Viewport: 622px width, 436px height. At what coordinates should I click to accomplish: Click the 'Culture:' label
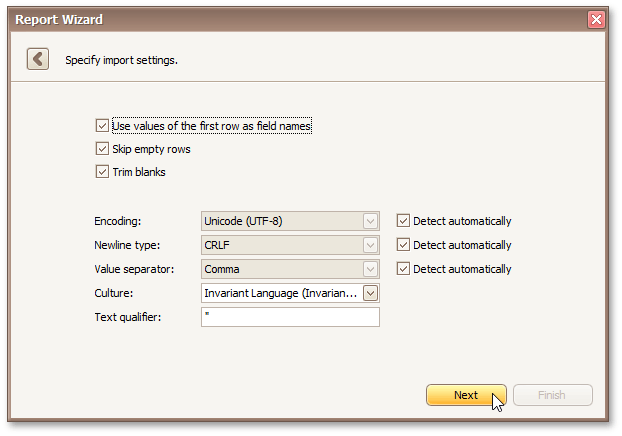pyautogui.click(x=115, y=293)
